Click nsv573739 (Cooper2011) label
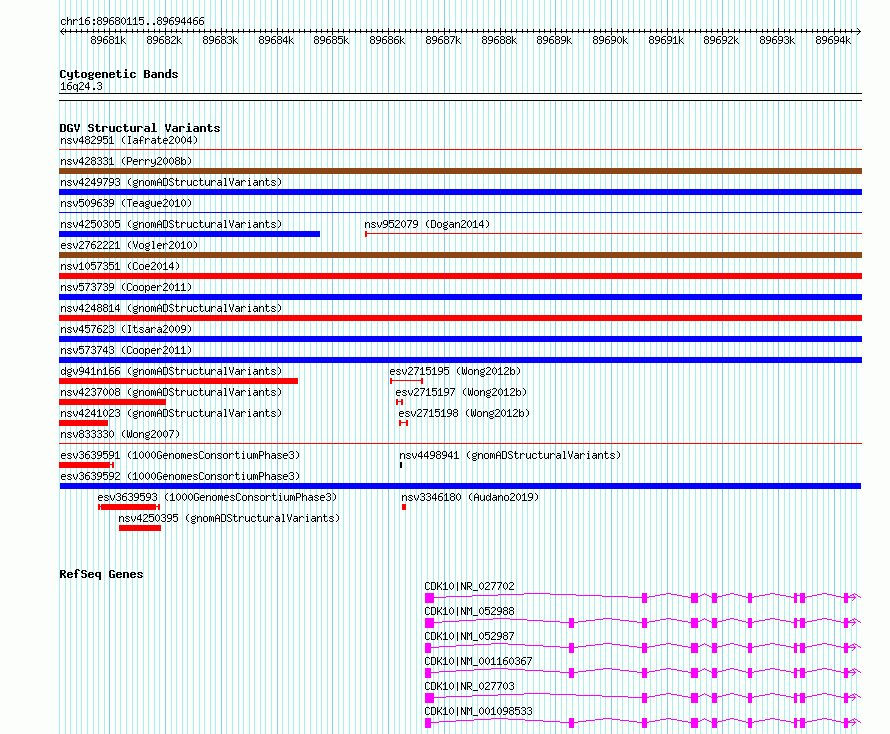890x734 pixels. click(126, 287)
